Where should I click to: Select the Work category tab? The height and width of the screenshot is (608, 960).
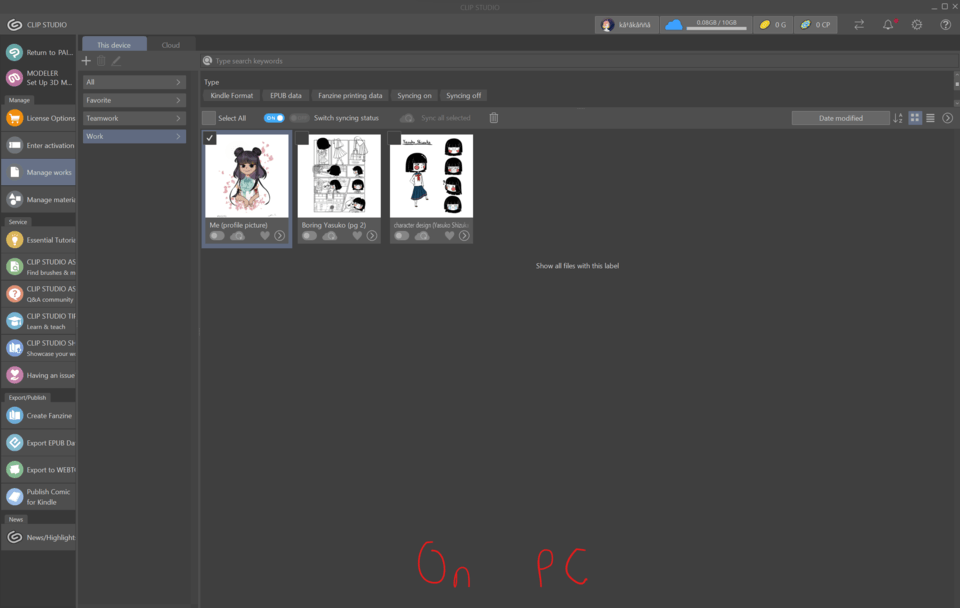(x=134, y=136)
